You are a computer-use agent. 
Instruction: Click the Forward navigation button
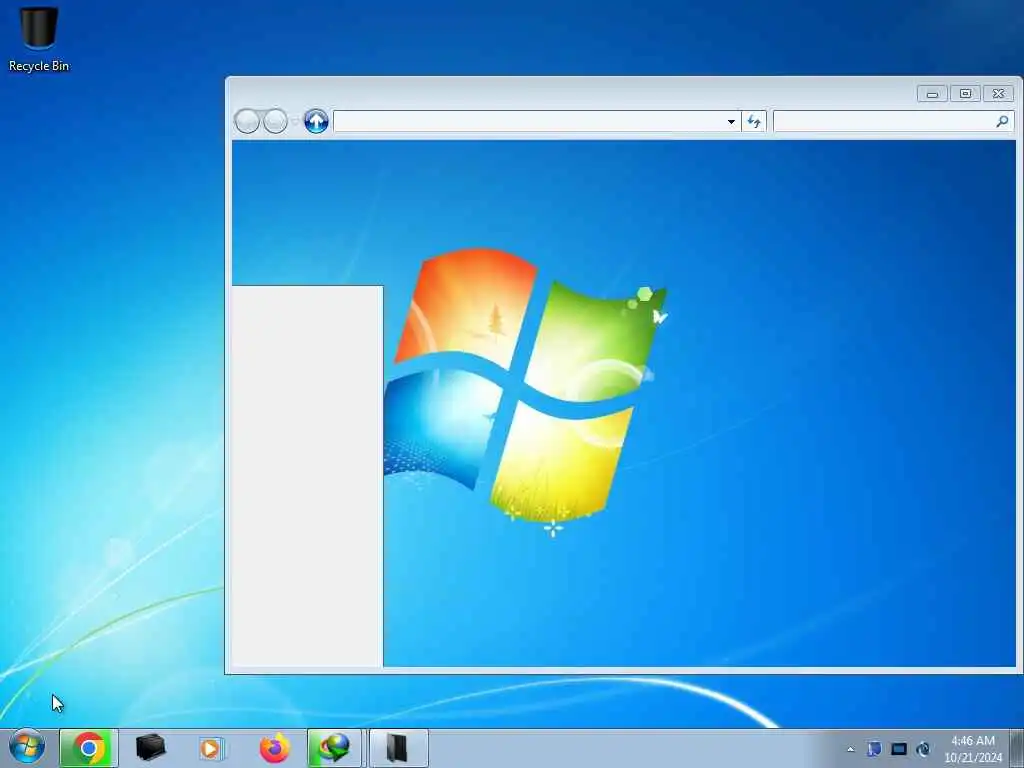coord(275,121)
